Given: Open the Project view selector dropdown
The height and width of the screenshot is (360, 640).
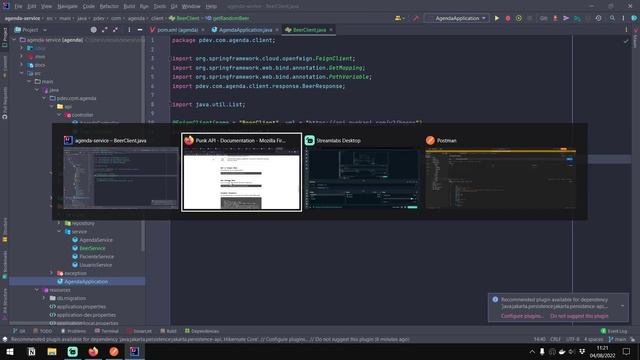Looking at the screenshot, I should pyautogui.click(x=31, y=30).
